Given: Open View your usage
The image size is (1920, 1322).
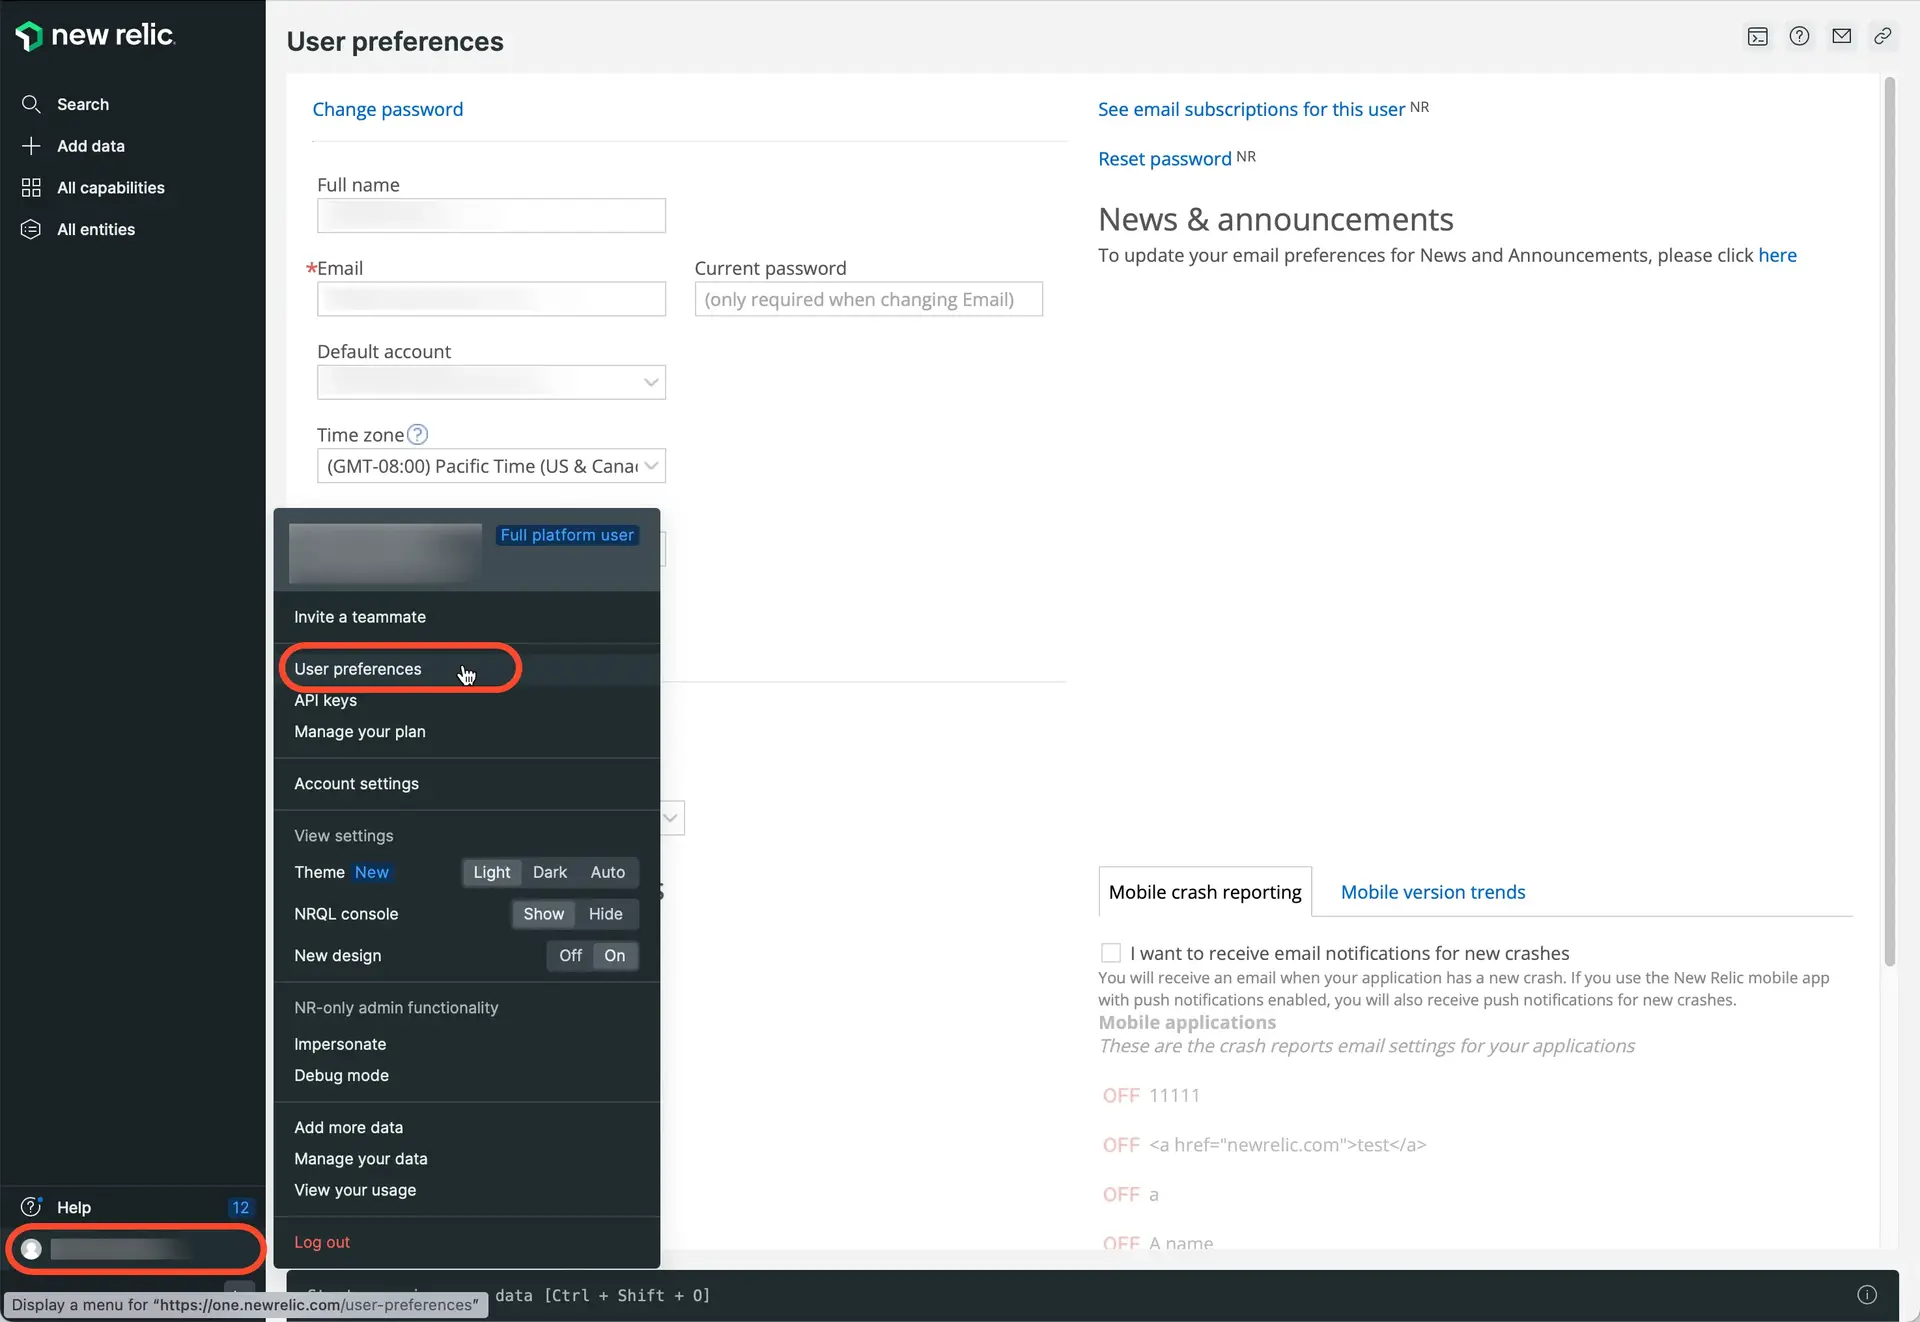Looking at the screenshot, I should (355, 1190).
